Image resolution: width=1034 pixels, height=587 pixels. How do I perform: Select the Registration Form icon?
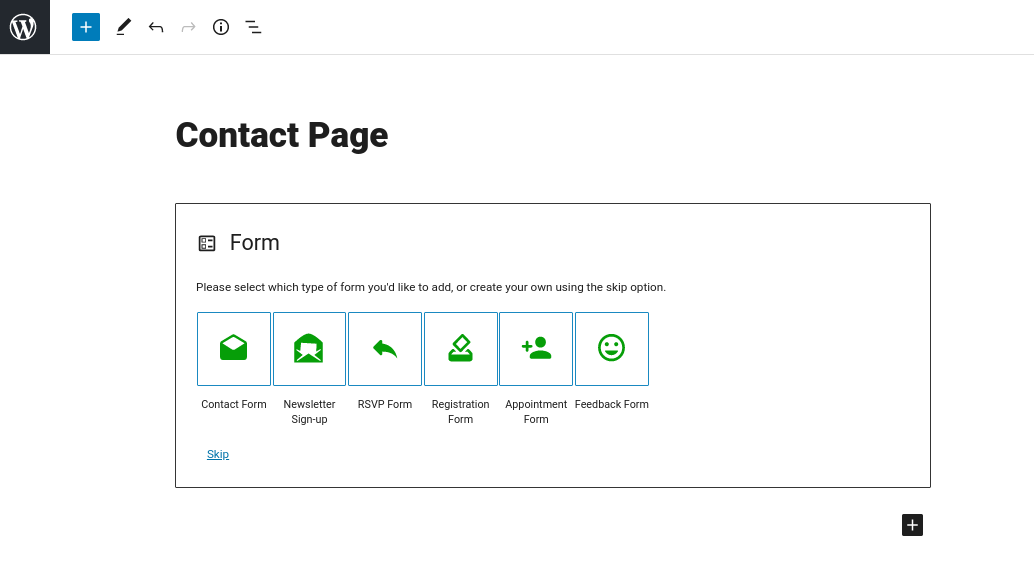(461, 348)
